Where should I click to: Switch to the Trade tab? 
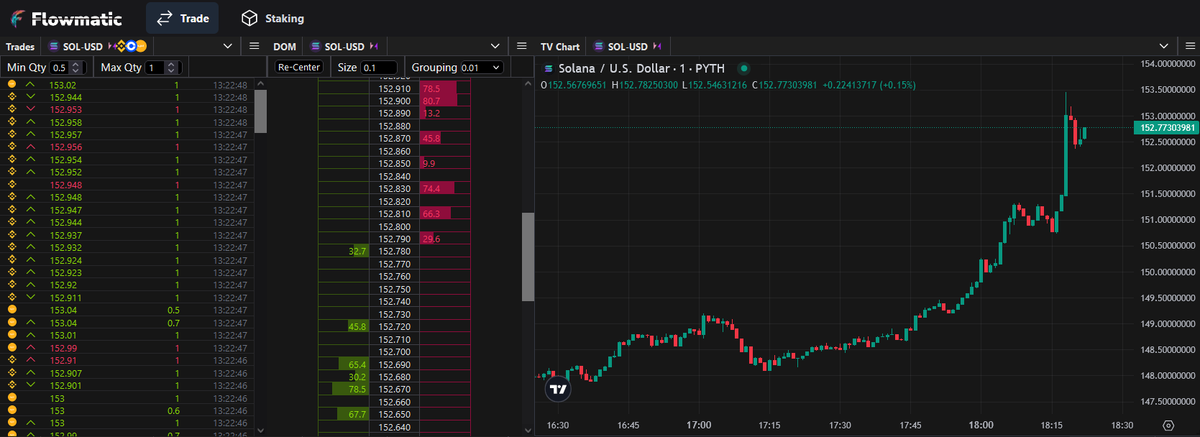pos(182,18)
